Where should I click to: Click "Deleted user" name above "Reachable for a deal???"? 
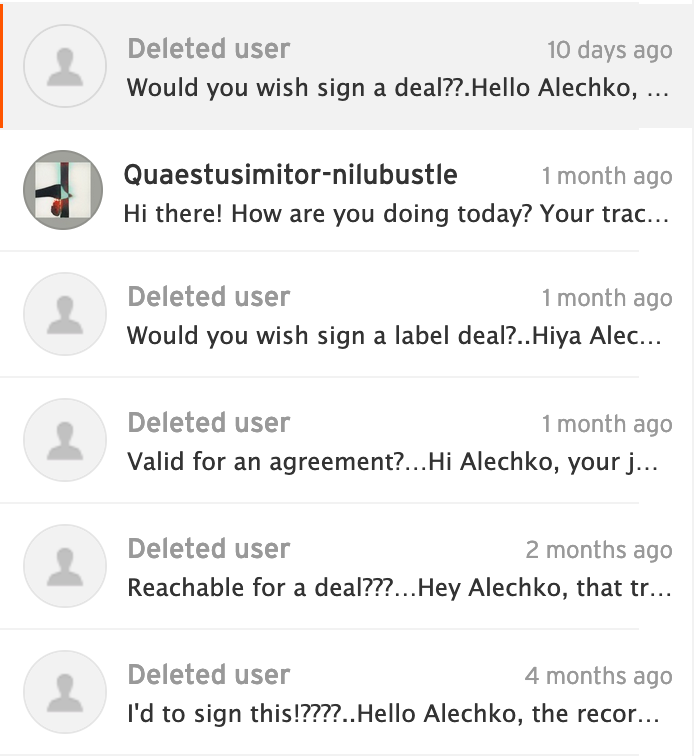208,549
